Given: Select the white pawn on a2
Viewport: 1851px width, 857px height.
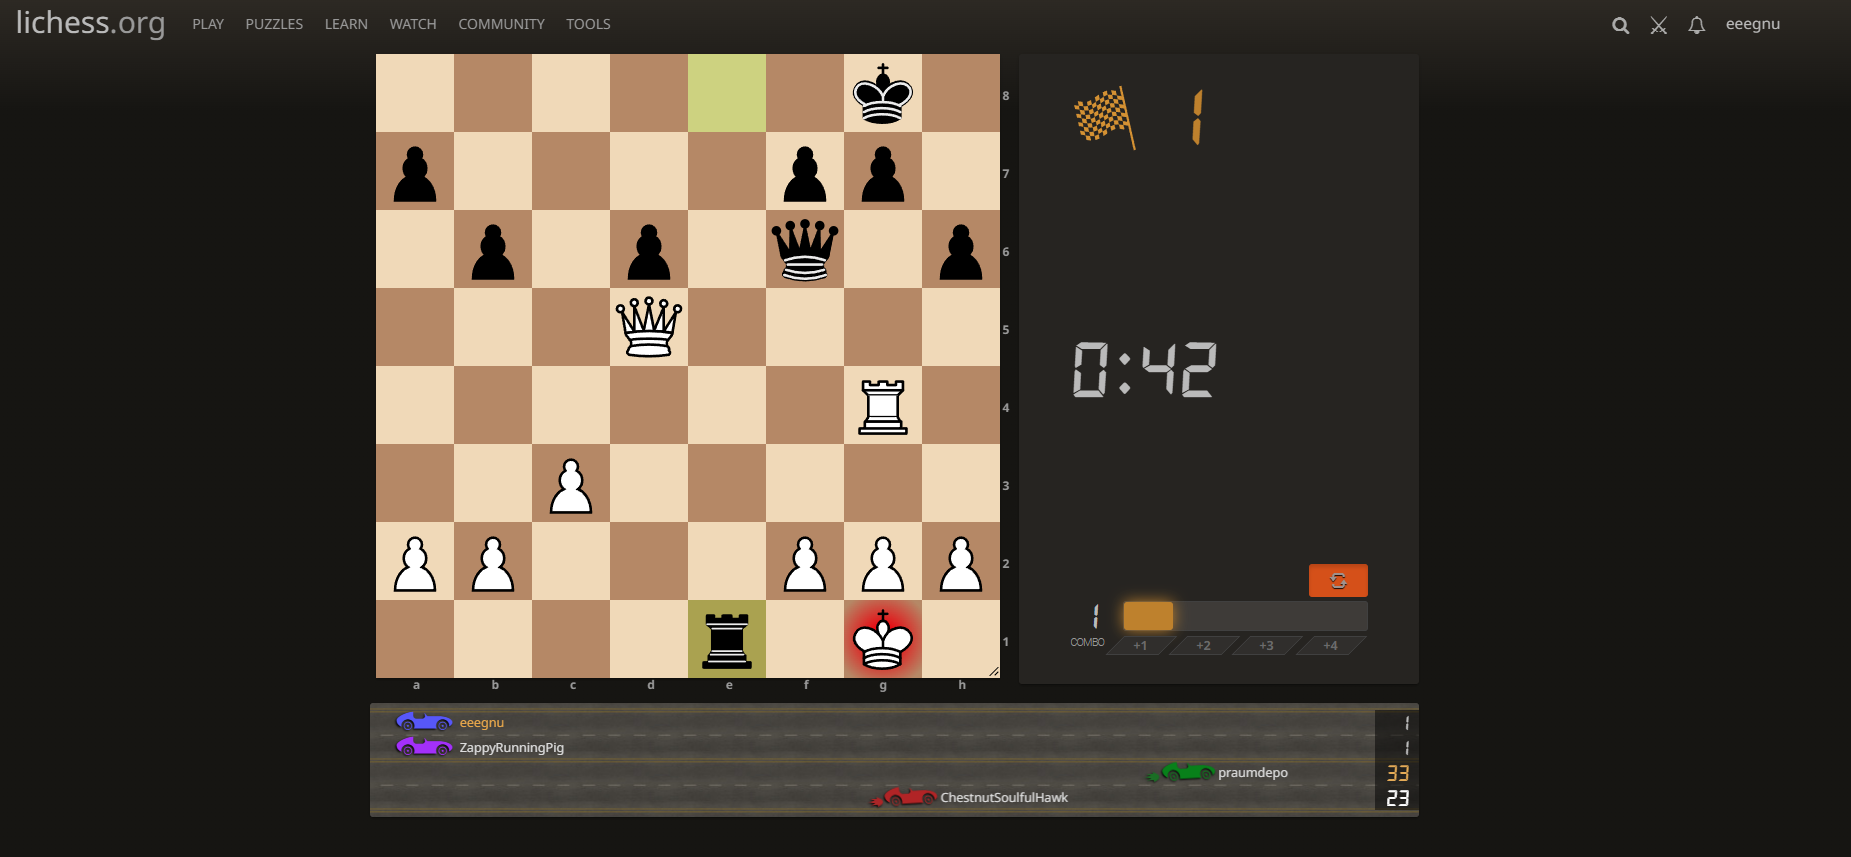Looking at the screenshot, I should coord(415,561).
